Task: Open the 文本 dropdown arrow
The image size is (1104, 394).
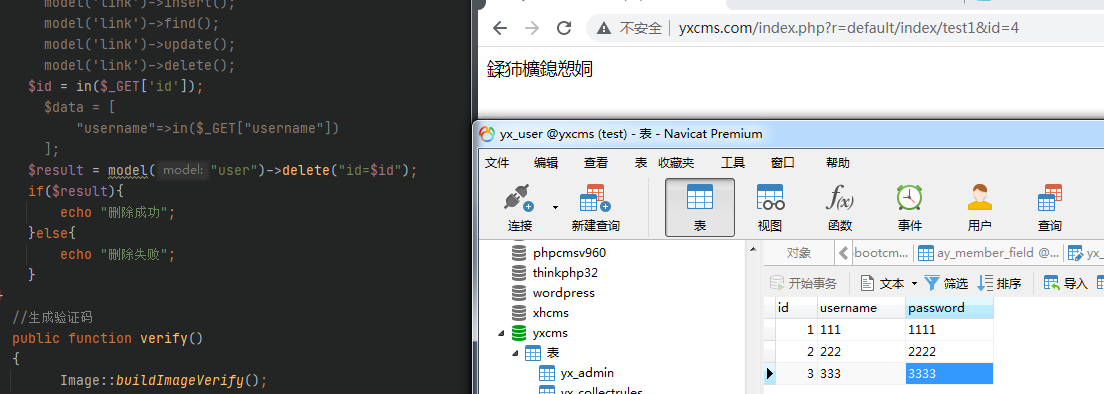Action: tap(915, 284)
